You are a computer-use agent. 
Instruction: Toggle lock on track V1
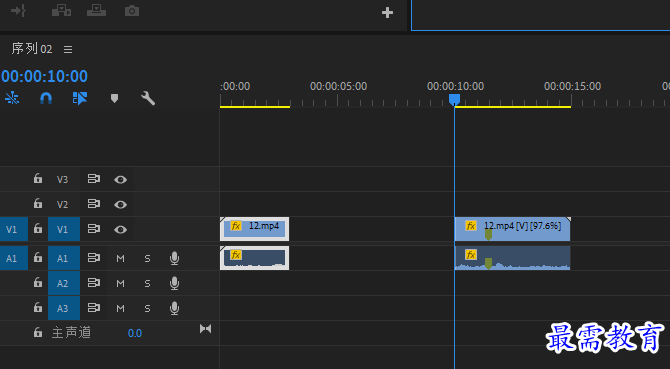pyautogui.click(x=38, y=228)
